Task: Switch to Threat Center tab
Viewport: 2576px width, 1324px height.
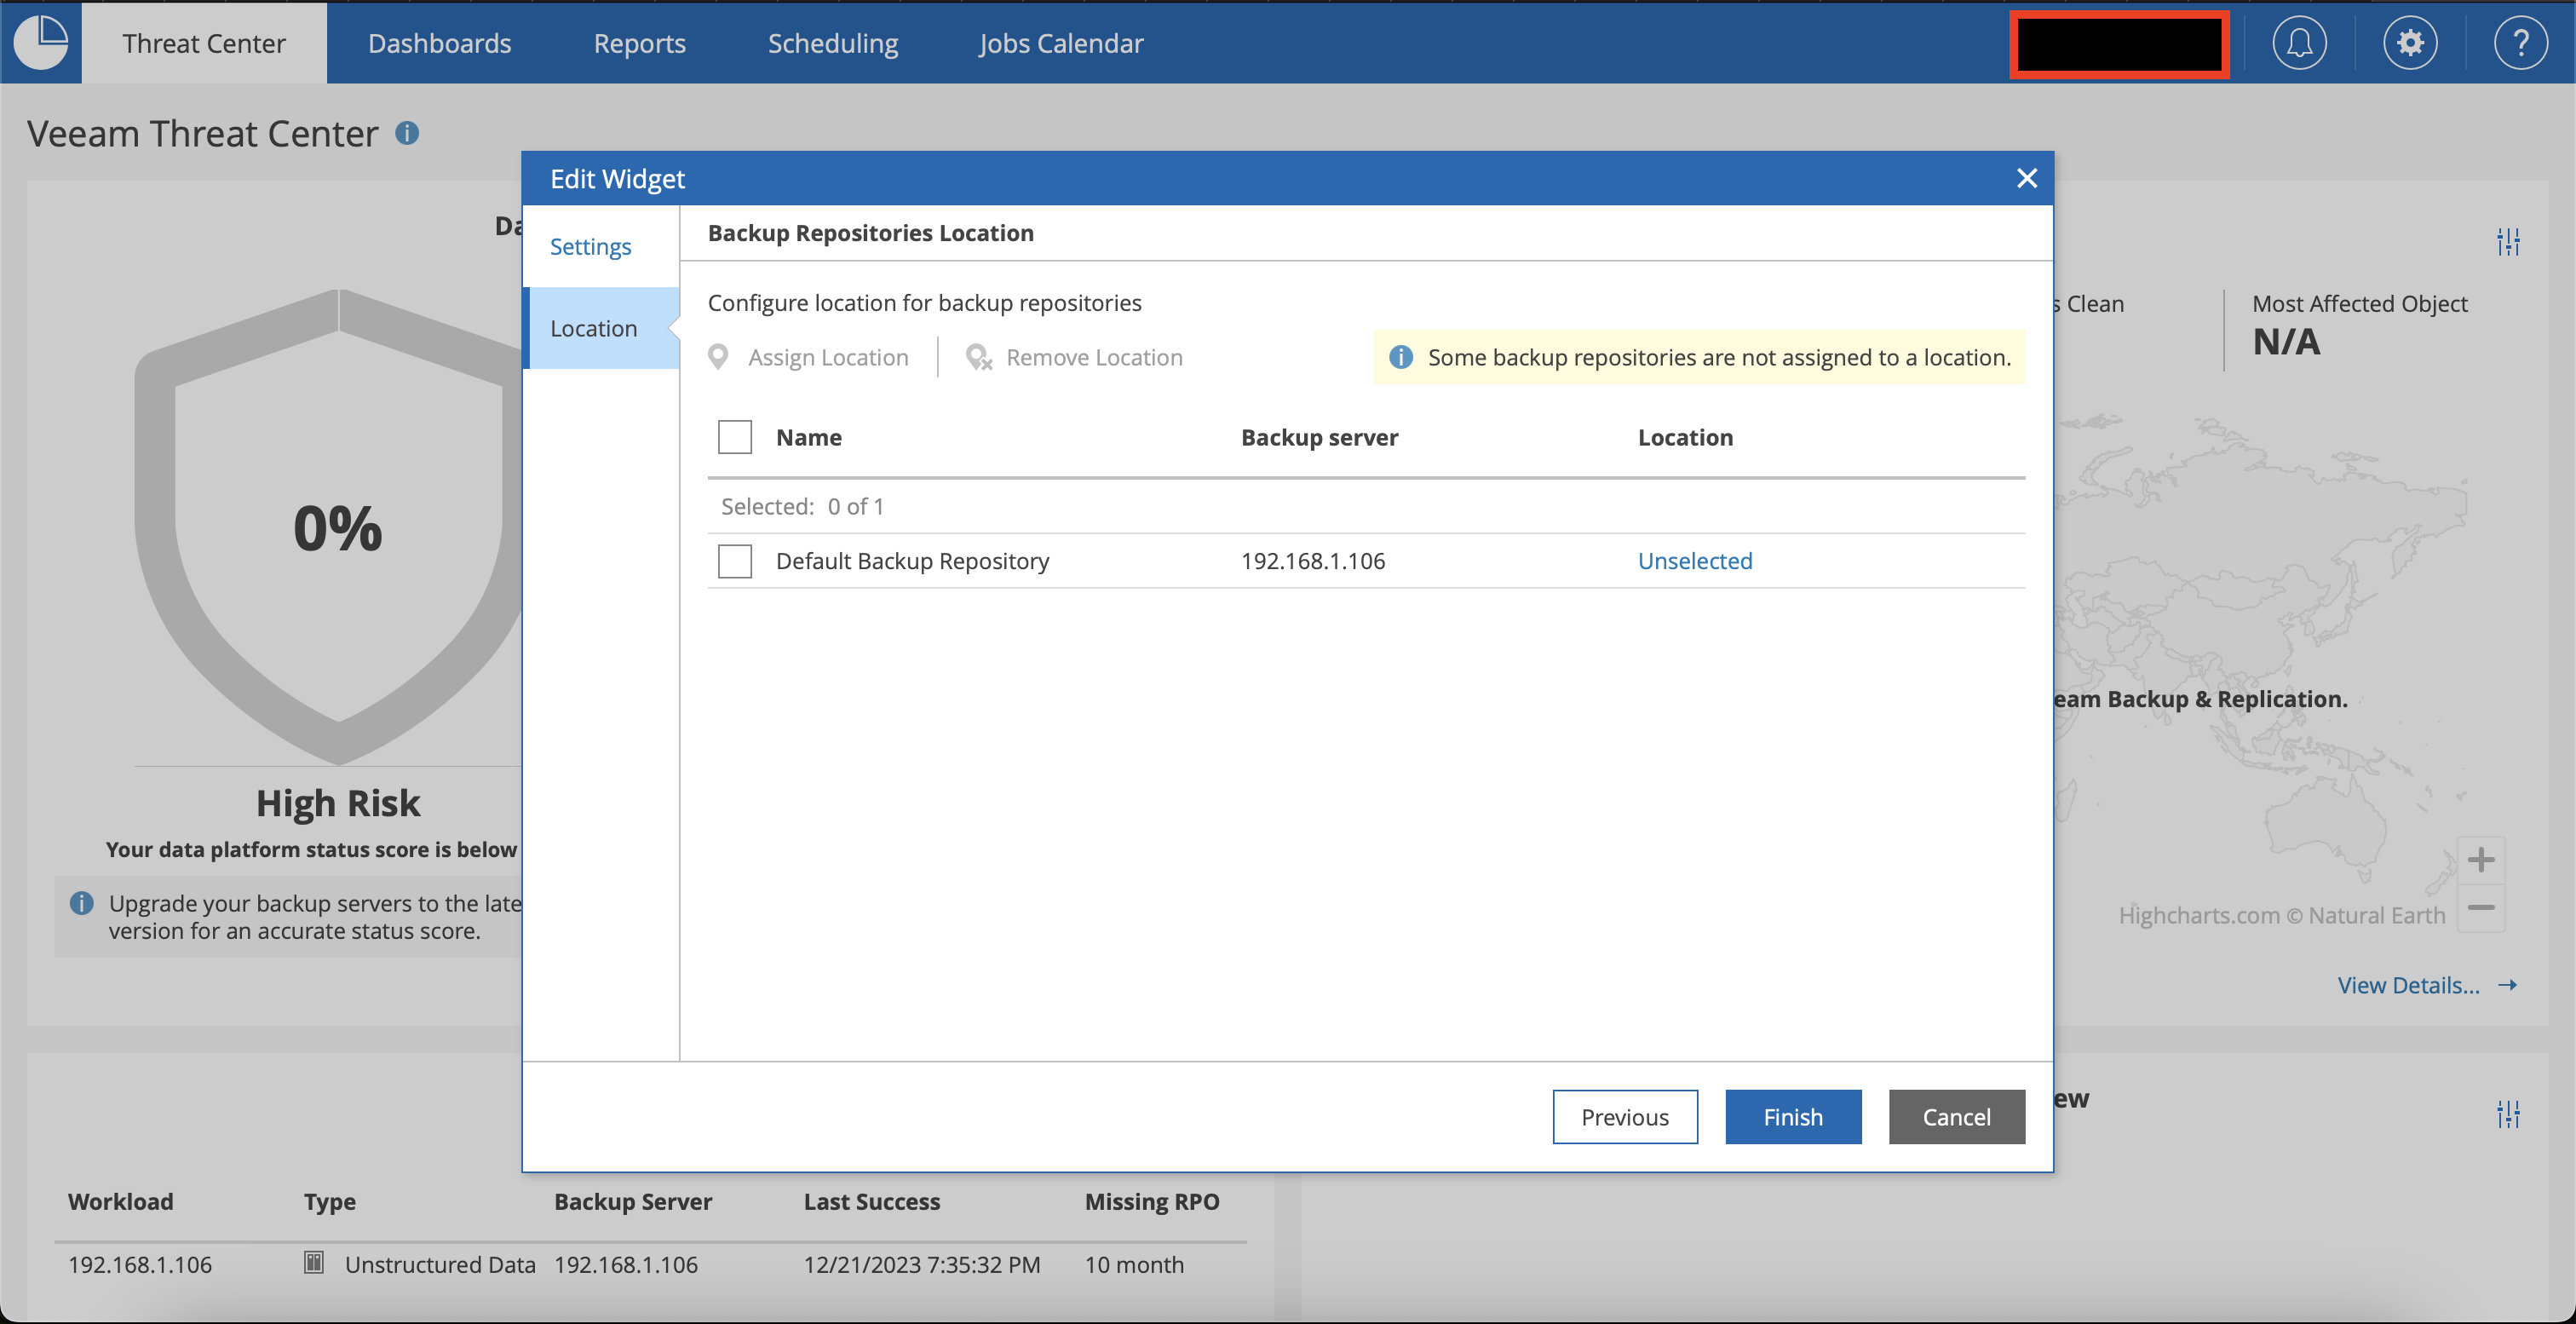Action: point(204,43)
